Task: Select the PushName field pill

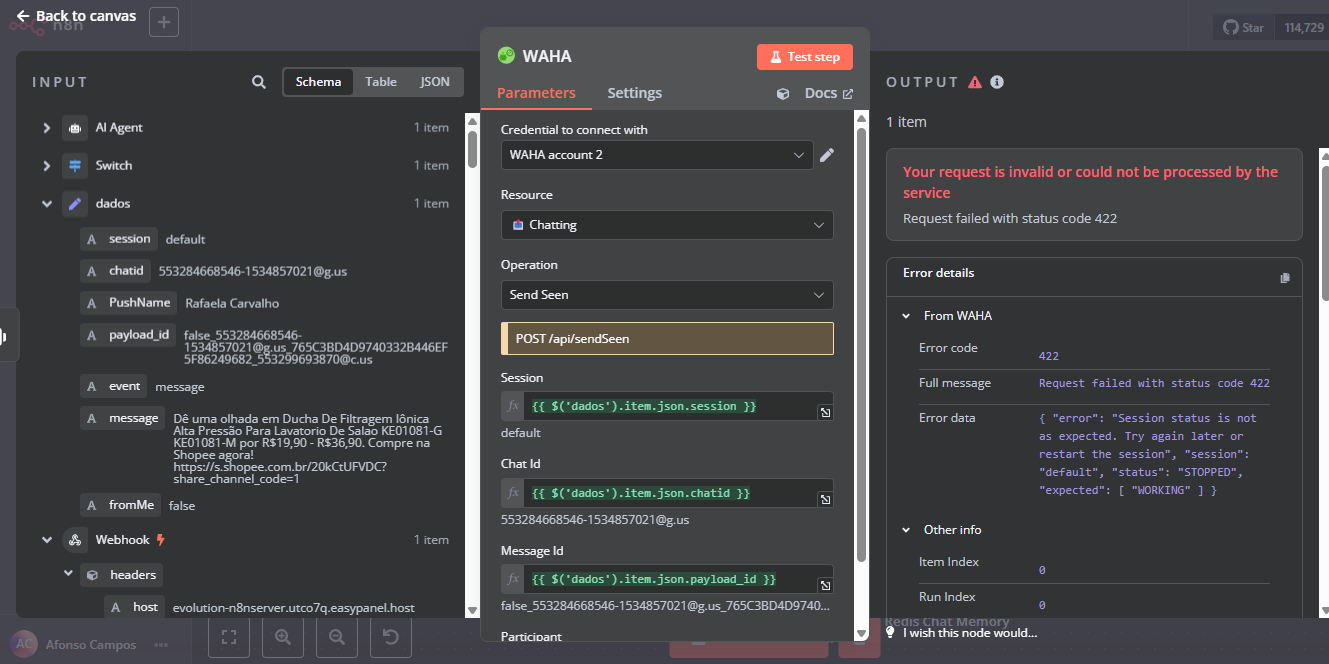Action: pyautogui.click(x=128, y=303)
